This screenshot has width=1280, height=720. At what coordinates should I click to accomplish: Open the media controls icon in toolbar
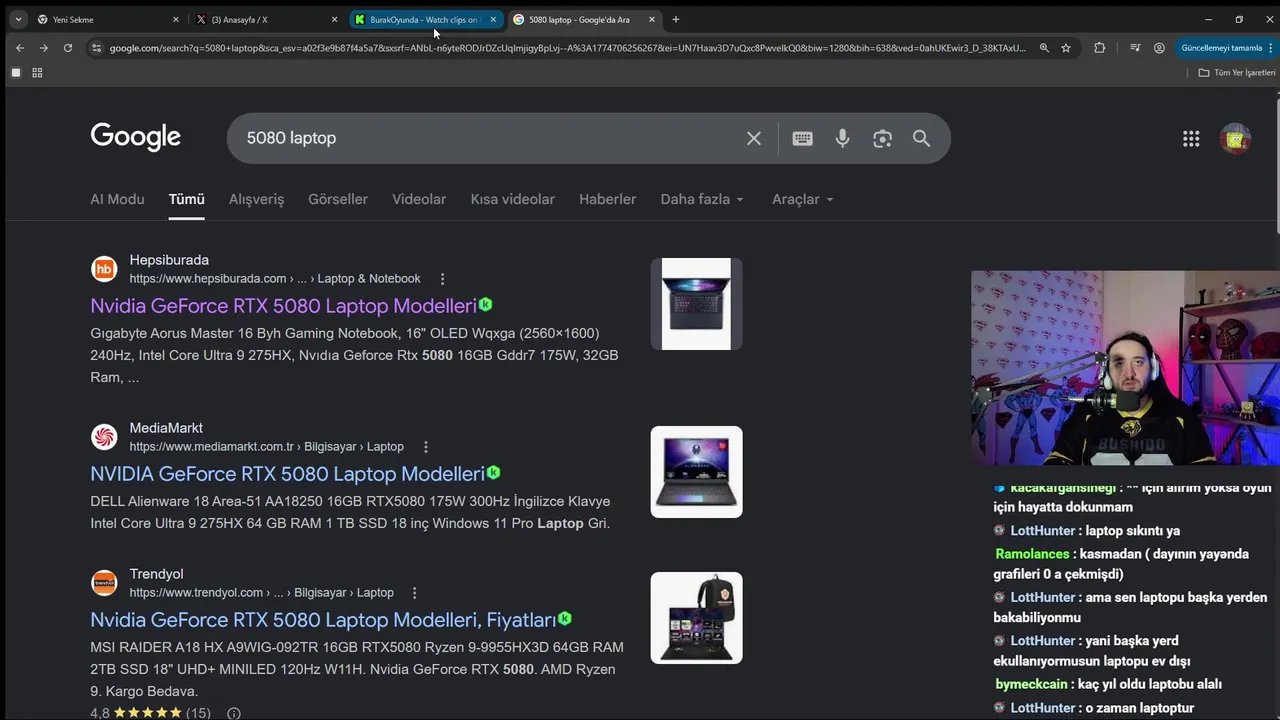1135,48
